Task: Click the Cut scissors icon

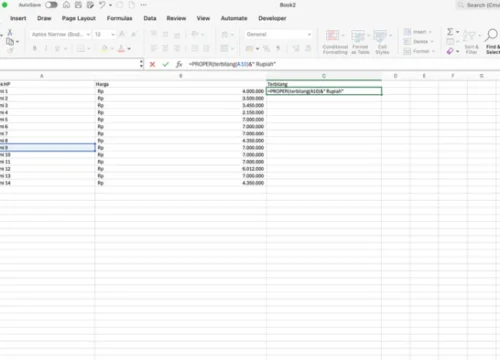Action: point(10,32)
